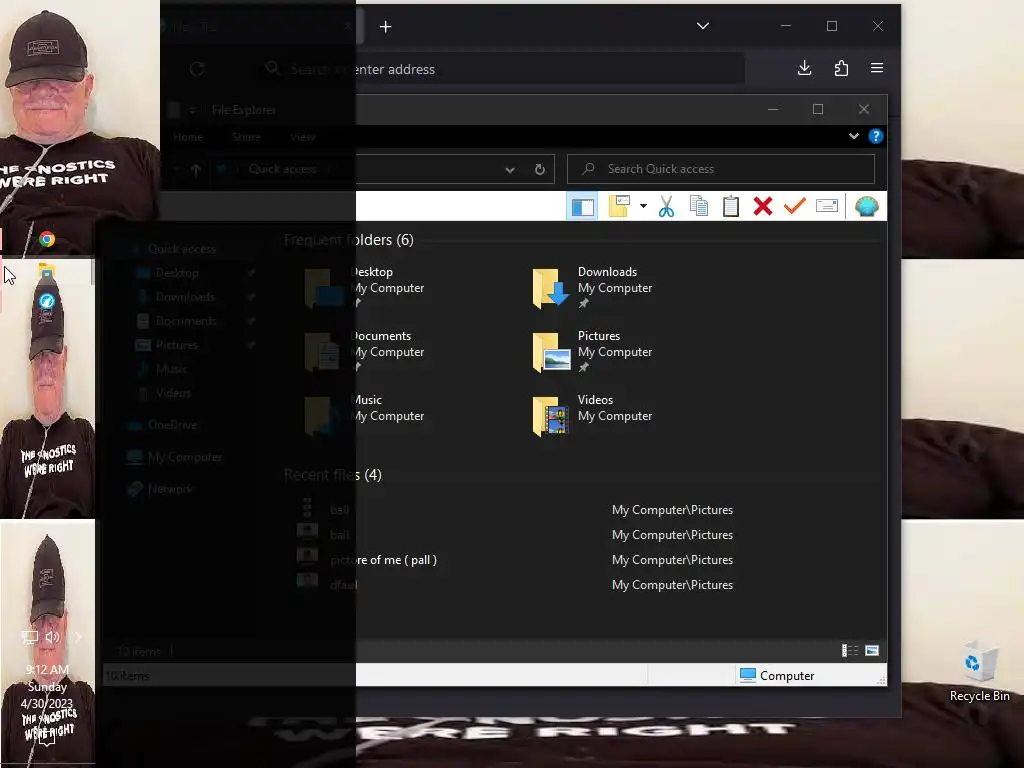Viewport: 1024px width, 768px height.
Task: Select the 'Desktop' frequent folder label
Action: (x=372, y=272)
